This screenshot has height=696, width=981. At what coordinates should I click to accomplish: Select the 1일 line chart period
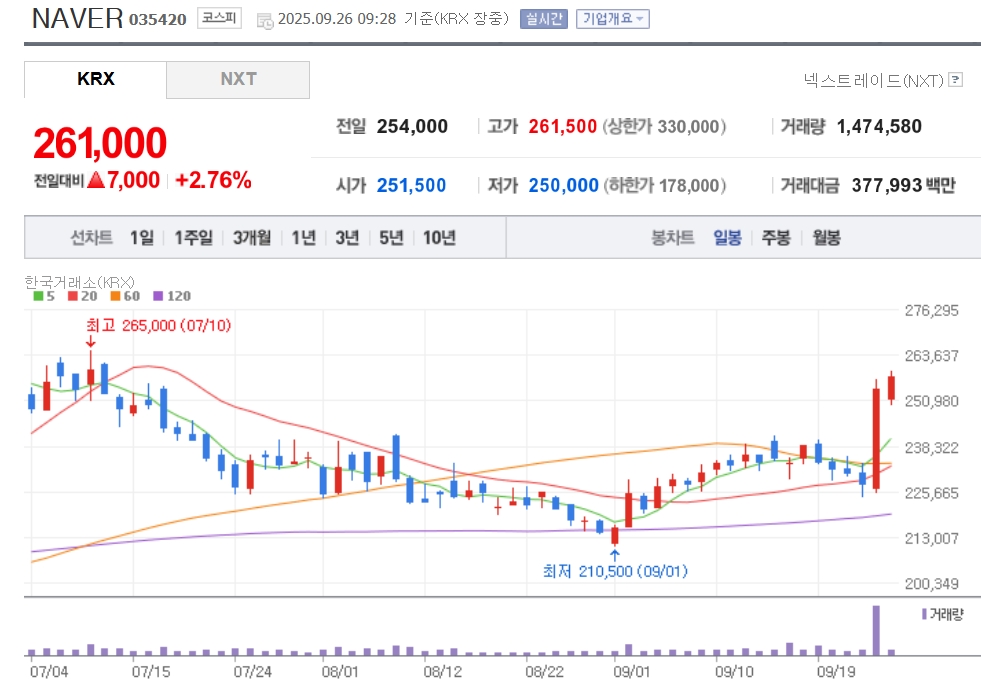point(141,238)
